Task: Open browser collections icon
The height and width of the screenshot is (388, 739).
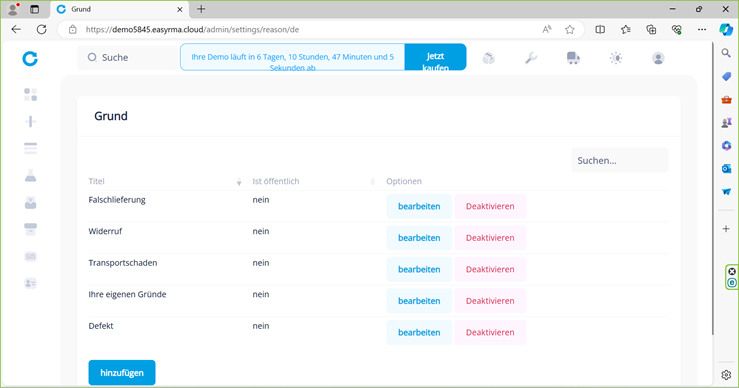Action: (651, 29)
